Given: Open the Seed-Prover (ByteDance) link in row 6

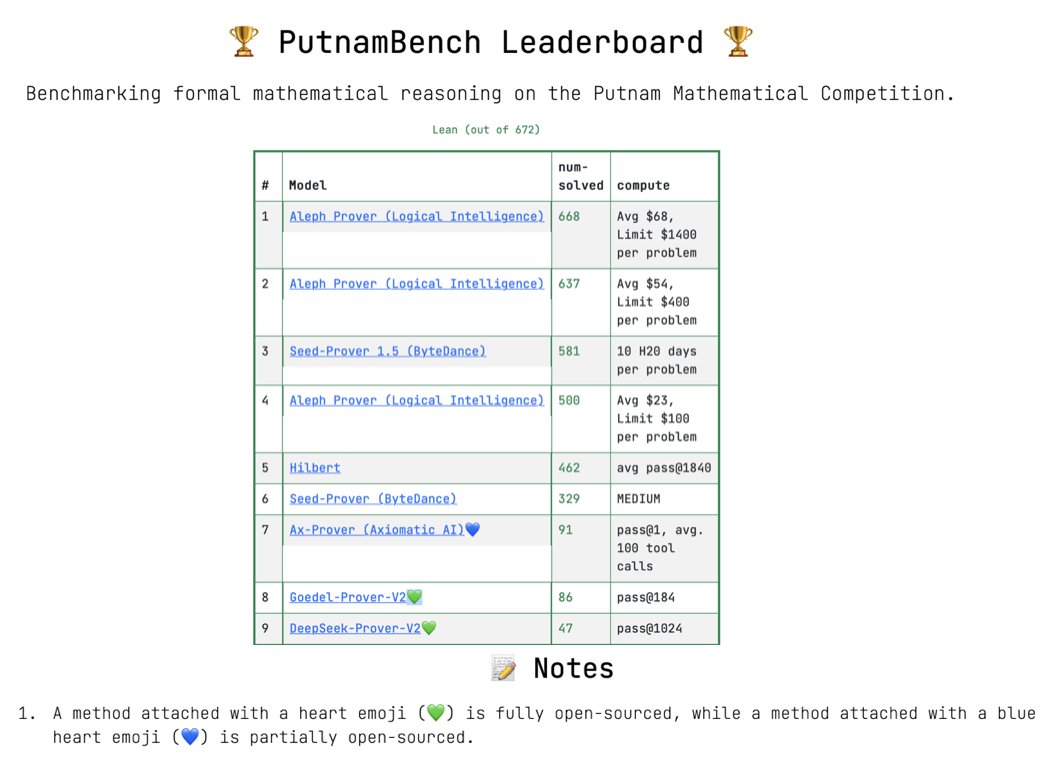Looking at the screenshot, I should pos(372,499).
